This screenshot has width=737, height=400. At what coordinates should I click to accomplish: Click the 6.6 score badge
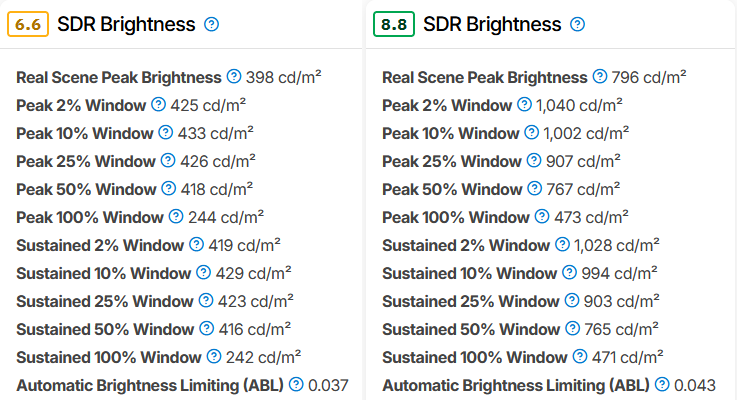coord(28,24)
